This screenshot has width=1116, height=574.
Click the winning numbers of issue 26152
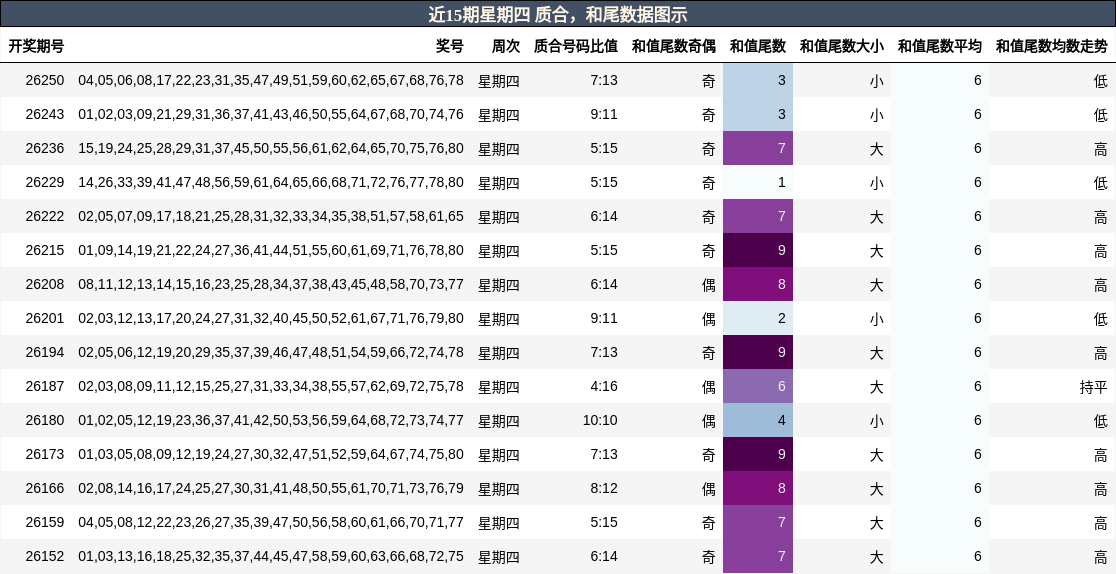[x=270, y=556]
